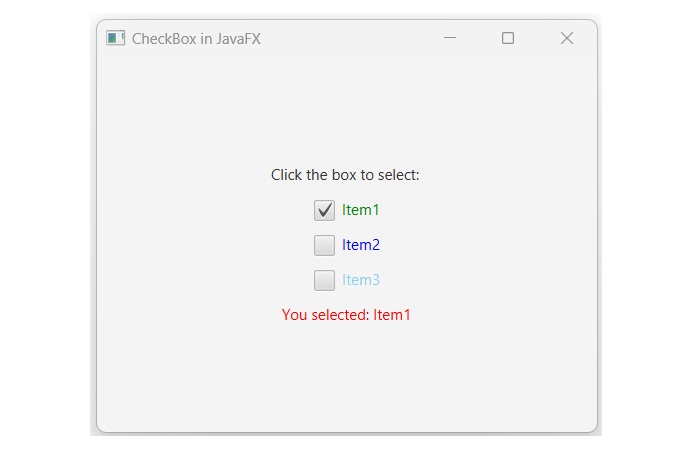Click the 'CheckBox in JavaFX' window title
Screen dimensions: 700x450
[196, 39]
